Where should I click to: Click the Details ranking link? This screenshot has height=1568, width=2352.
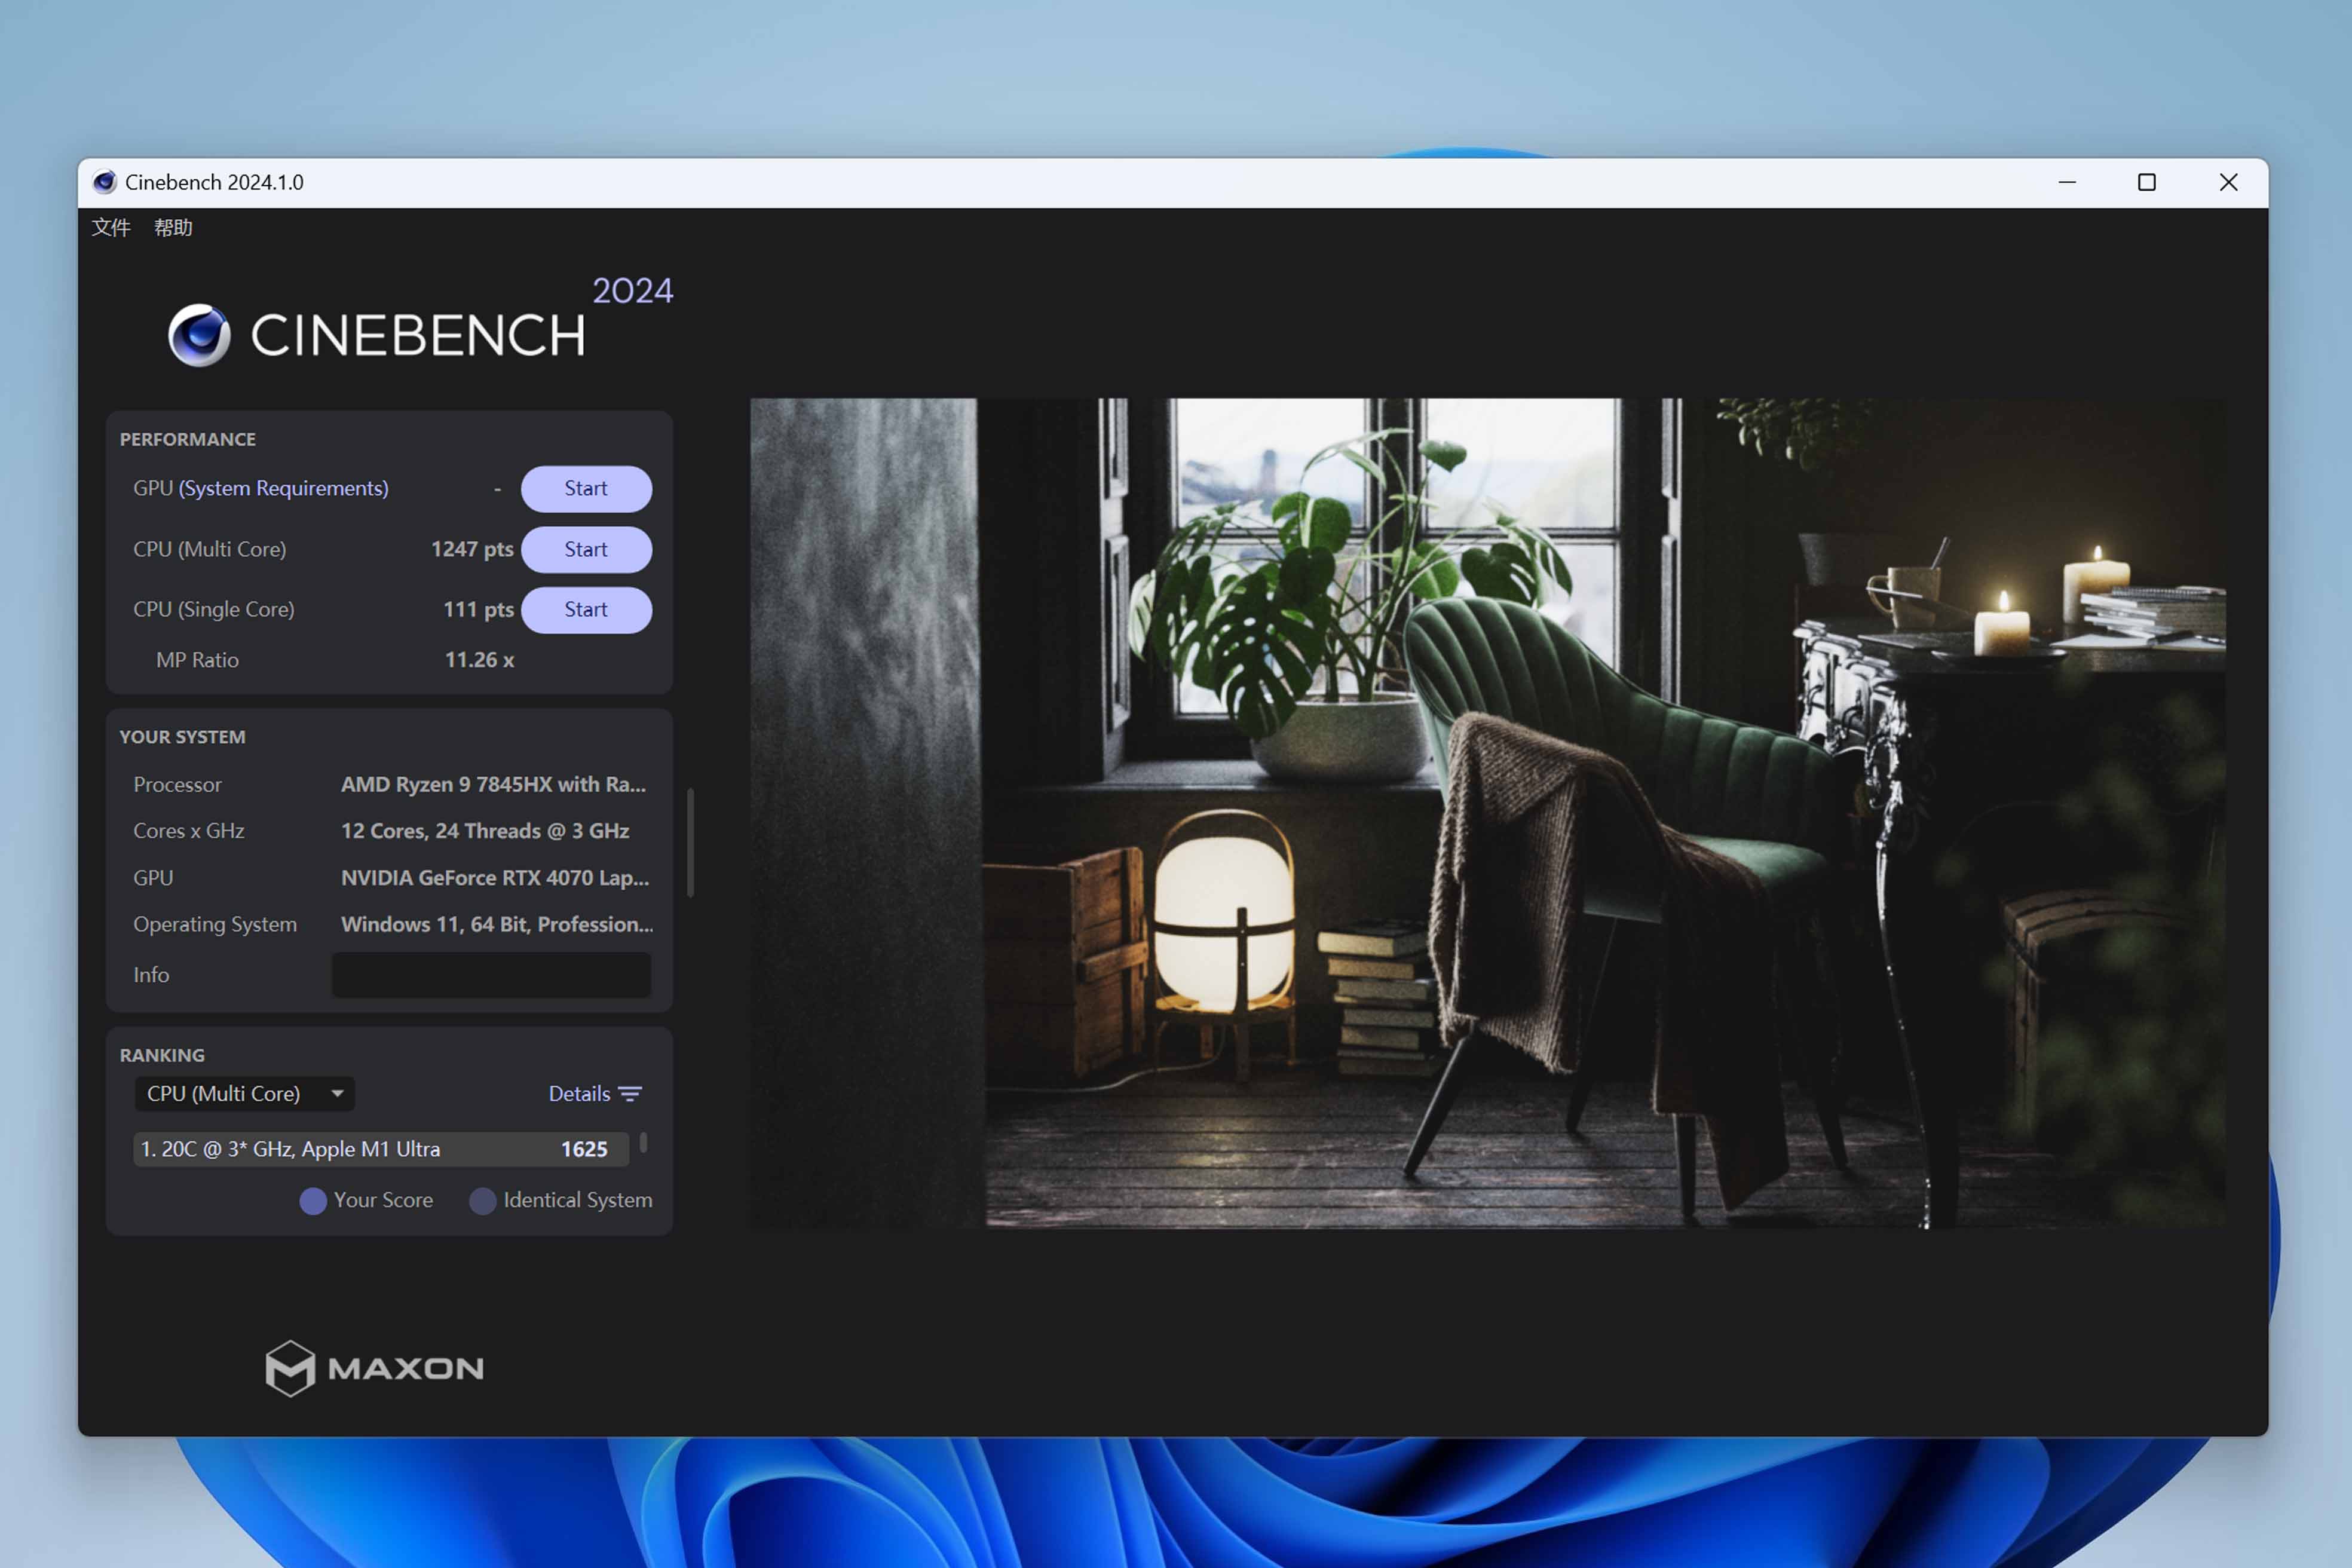pyautogui.click(x=579, y=1094)
